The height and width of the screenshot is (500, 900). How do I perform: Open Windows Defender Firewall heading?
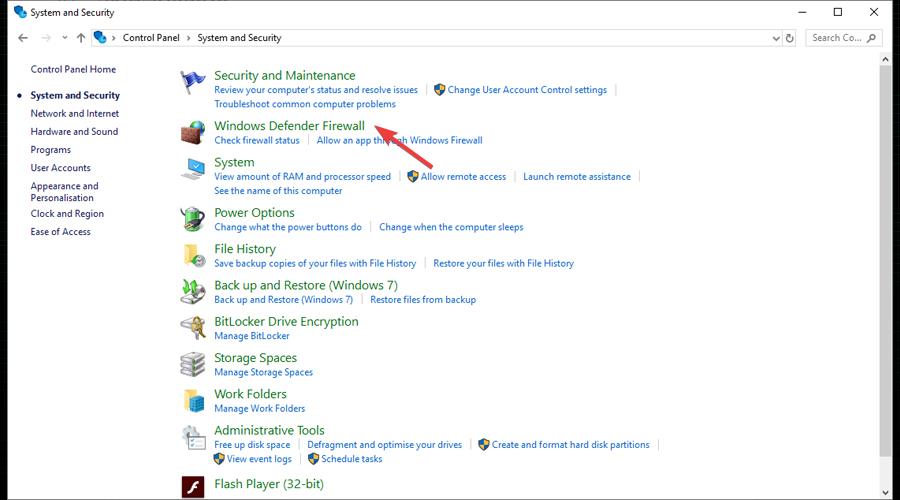tap(289, 126)
